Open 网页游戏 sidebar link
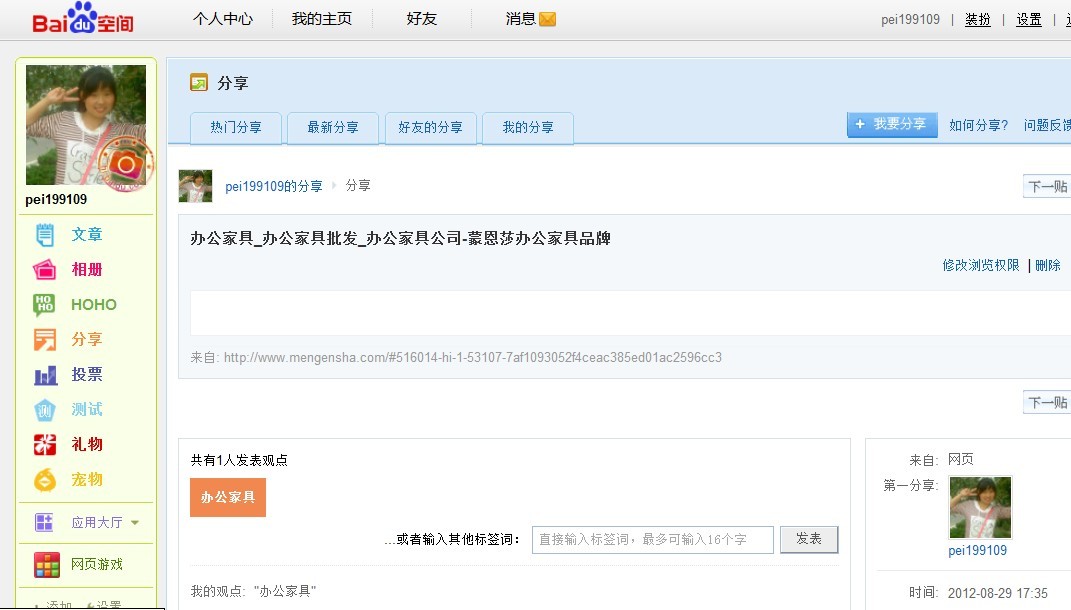Screen dimensions: 1071x610 [97, 564]
